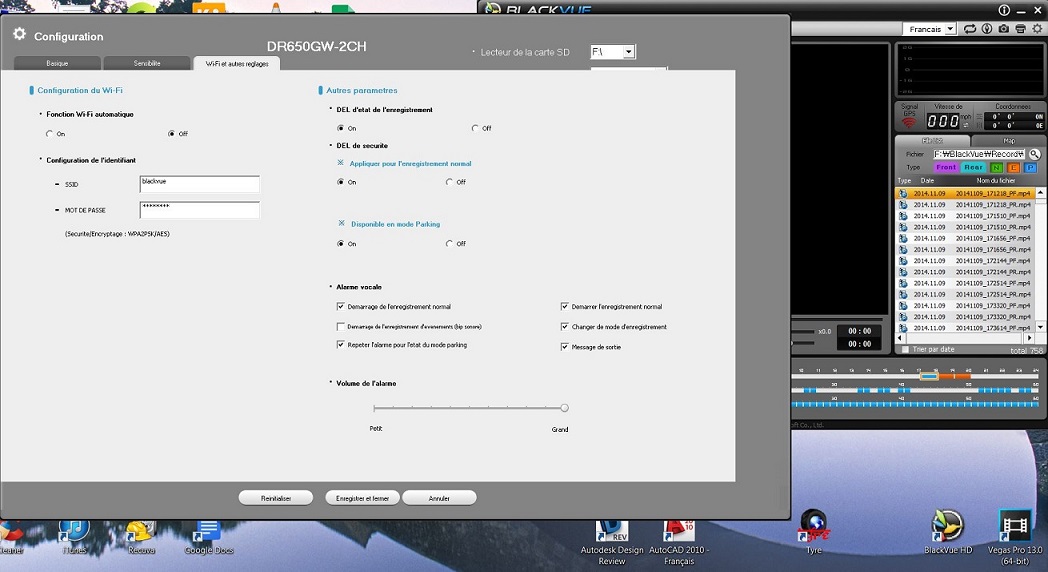Turn Off Disponible en mode Parking

coord(449,244)
